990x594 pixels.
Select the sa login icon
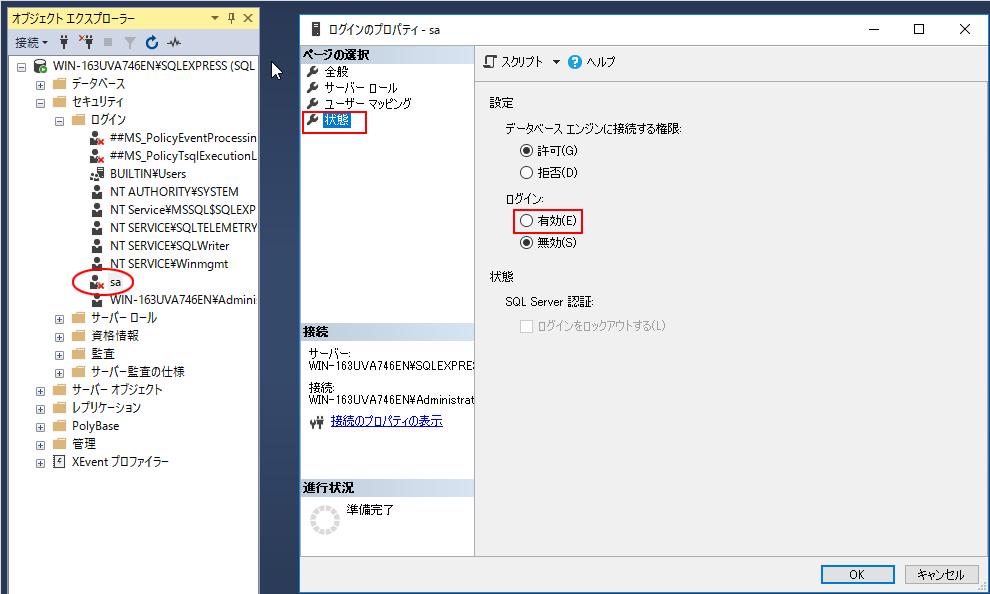tap(96, 282)
